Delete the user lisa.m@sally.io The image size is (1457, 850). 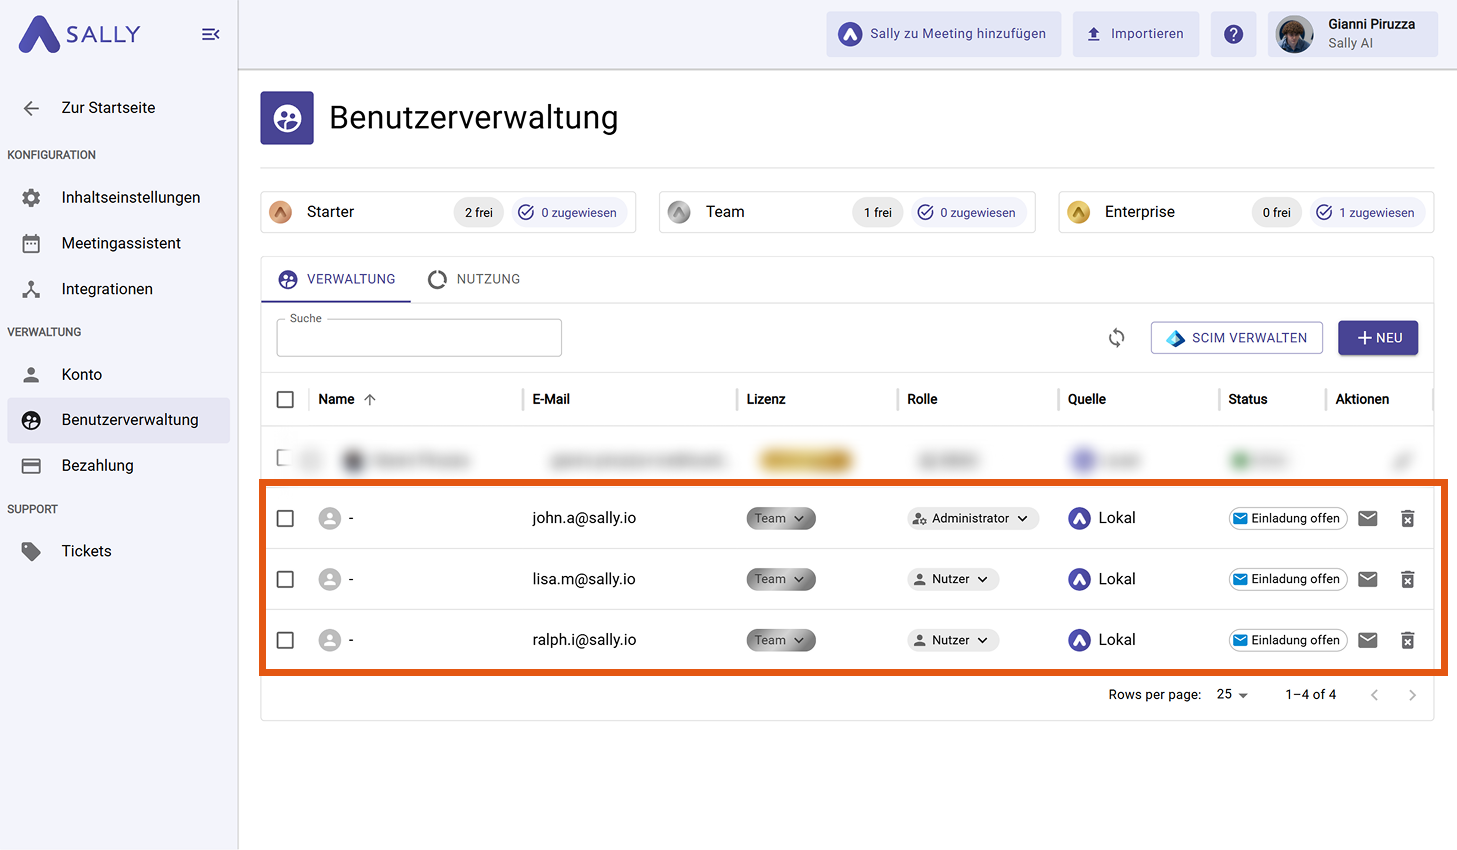tap(1407, 579)
